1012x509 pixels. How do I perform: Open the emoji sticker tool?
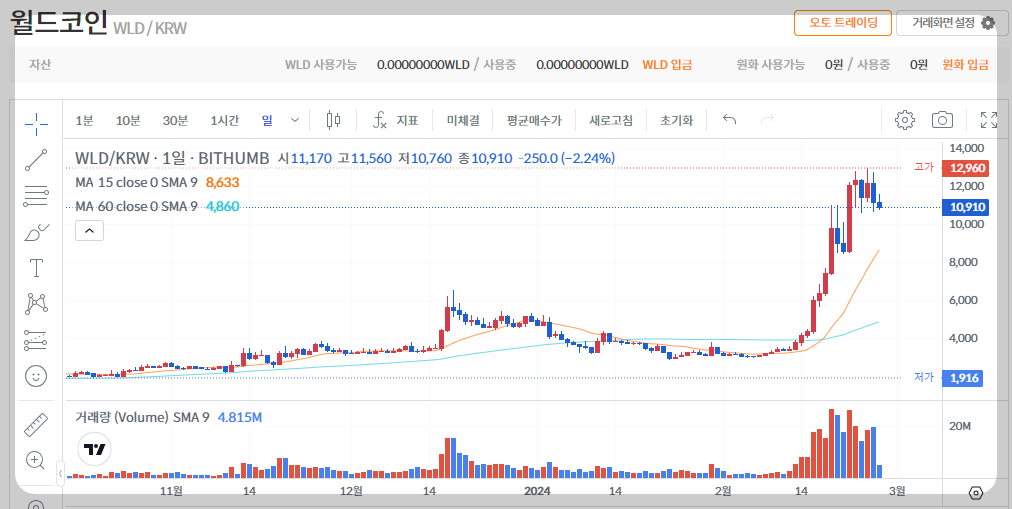coord(36,376)
